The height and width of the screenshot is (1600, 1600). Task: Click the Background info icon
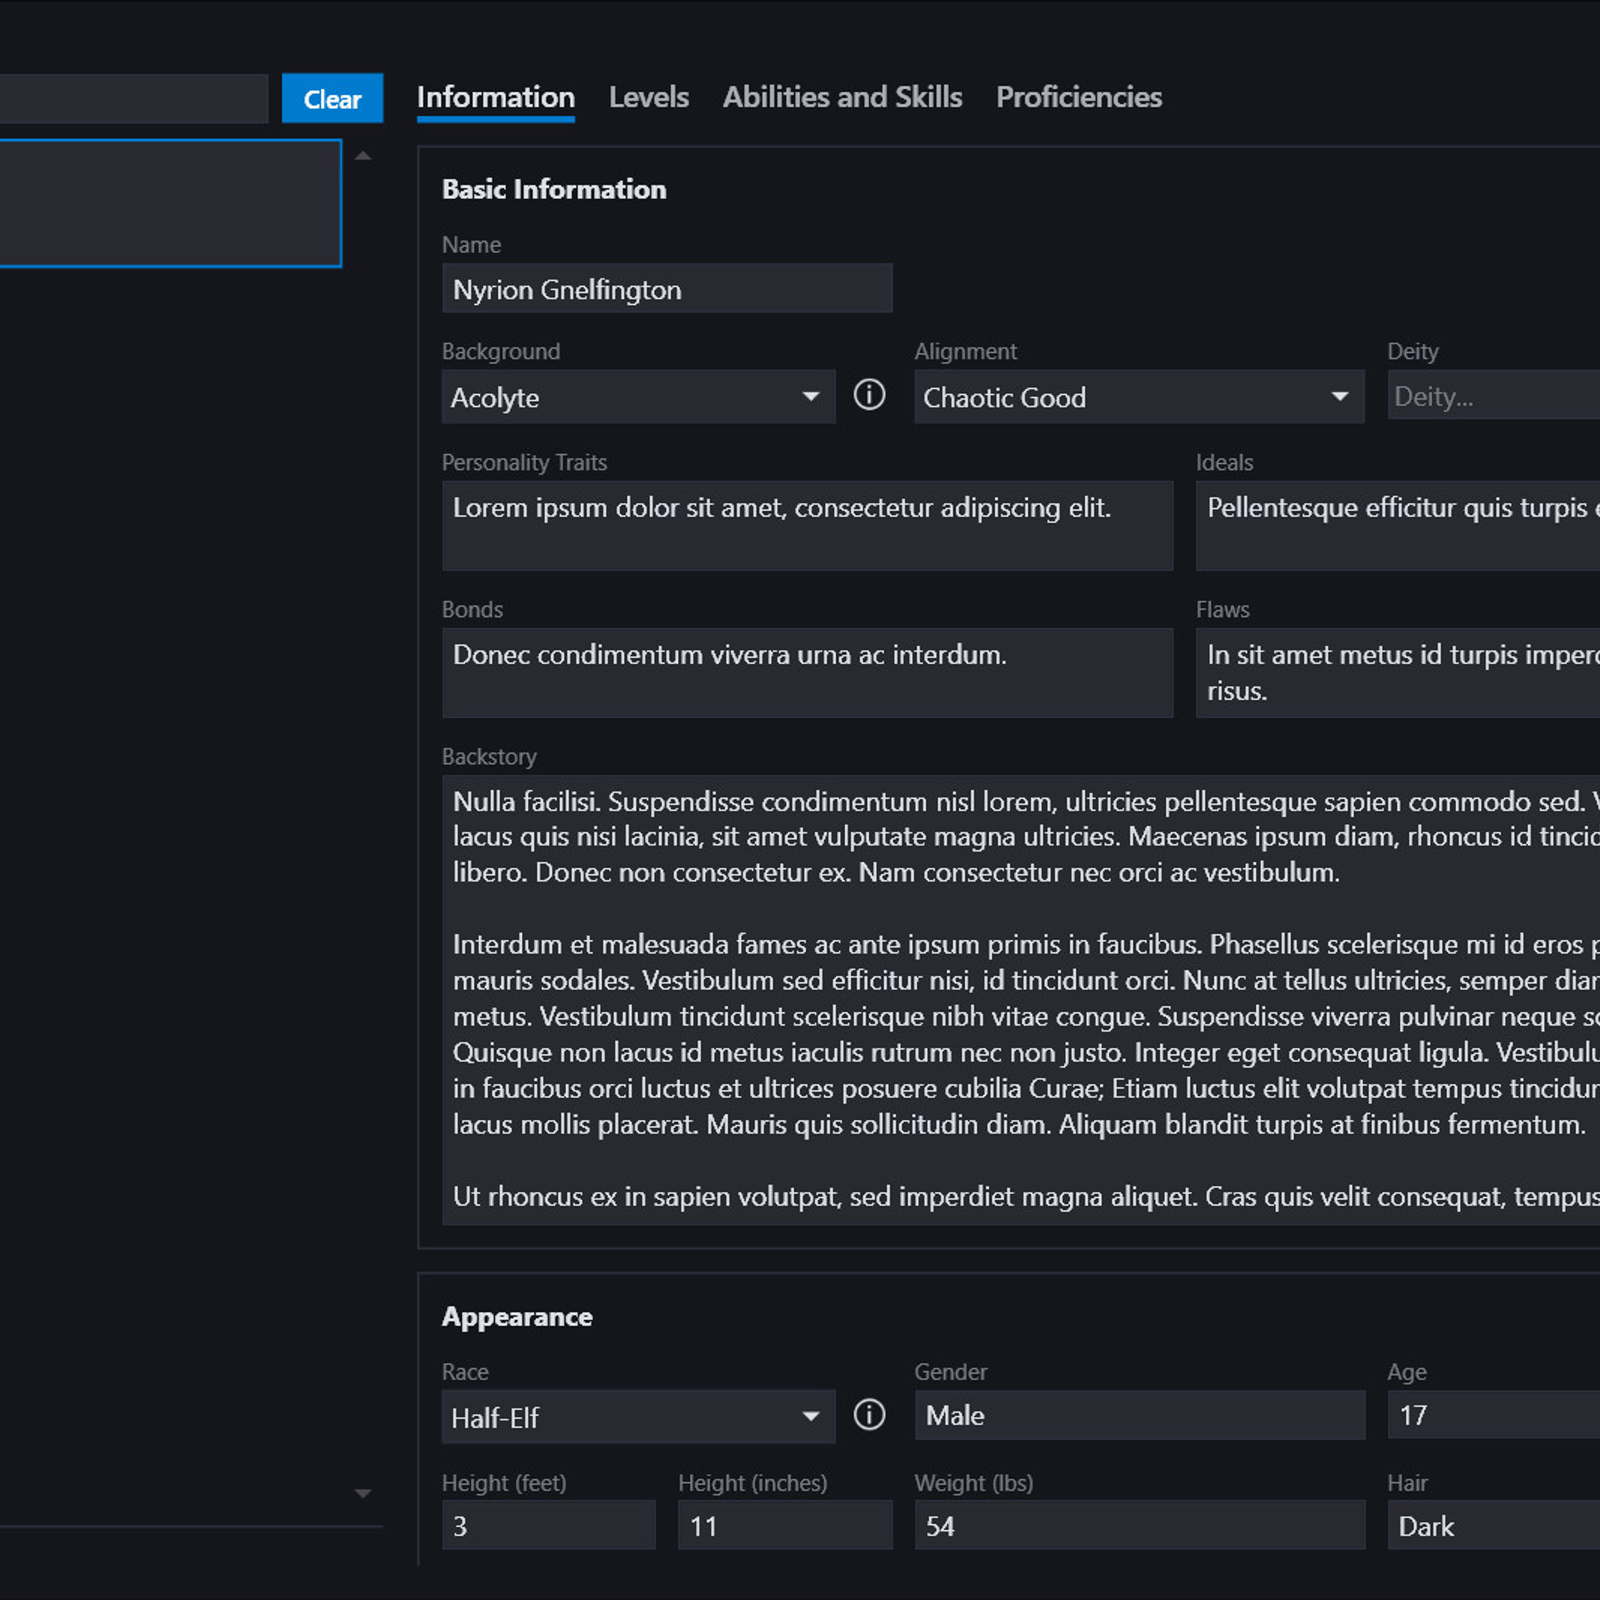point(869,395)
